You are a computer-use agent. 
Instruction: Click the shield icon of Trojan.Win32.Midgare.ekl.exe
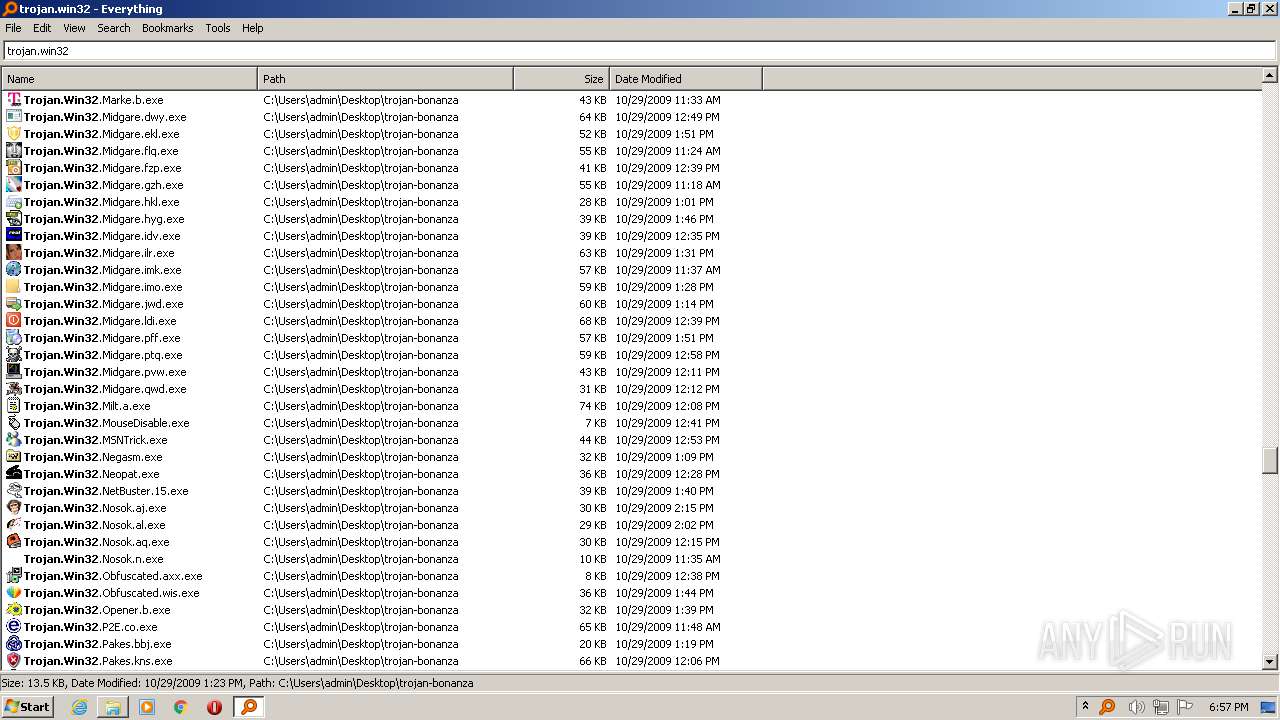point(14,134)
